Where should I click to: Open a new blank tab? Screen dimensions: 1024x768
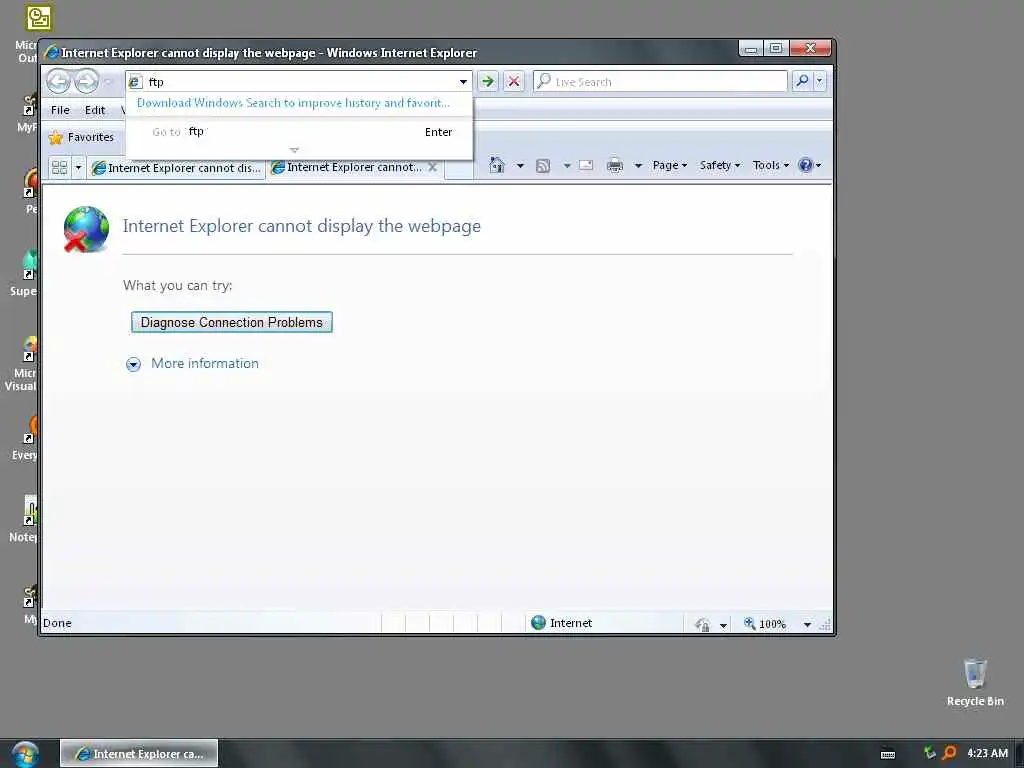pos(459,168)
